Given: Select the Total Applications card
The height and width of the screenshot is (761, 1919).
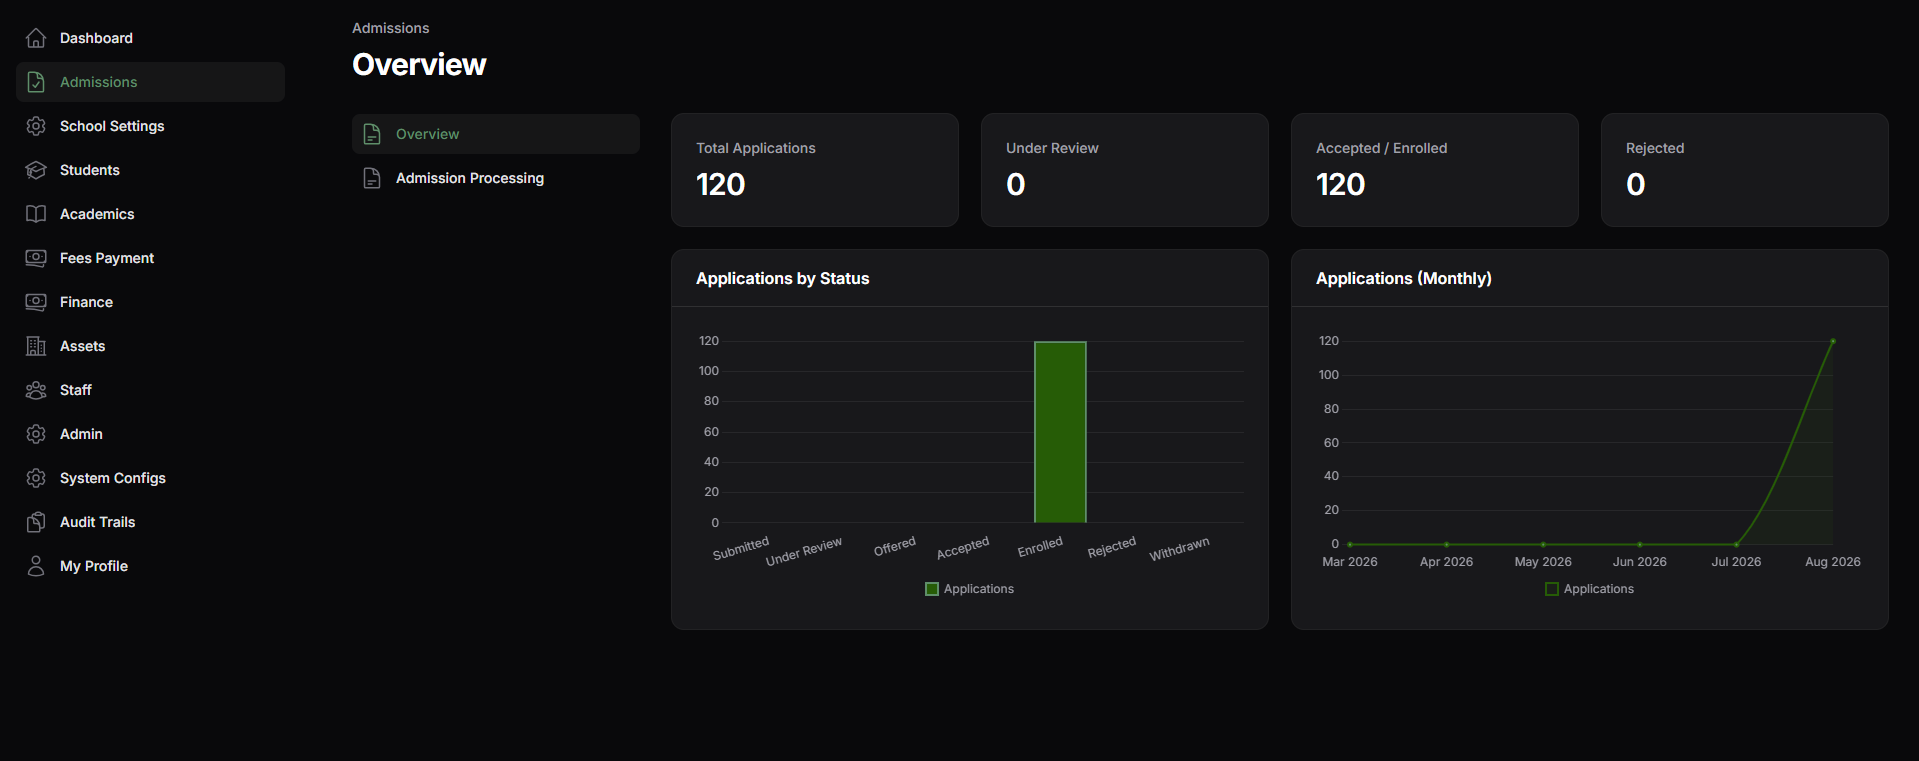Looking at the screenshot, I should 815,170.
